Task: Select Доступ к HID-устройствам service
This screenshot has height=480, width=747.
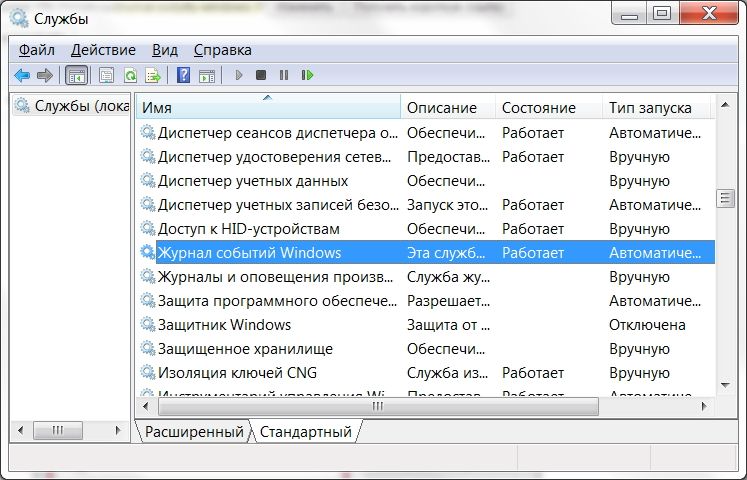Action: (426, 229)
